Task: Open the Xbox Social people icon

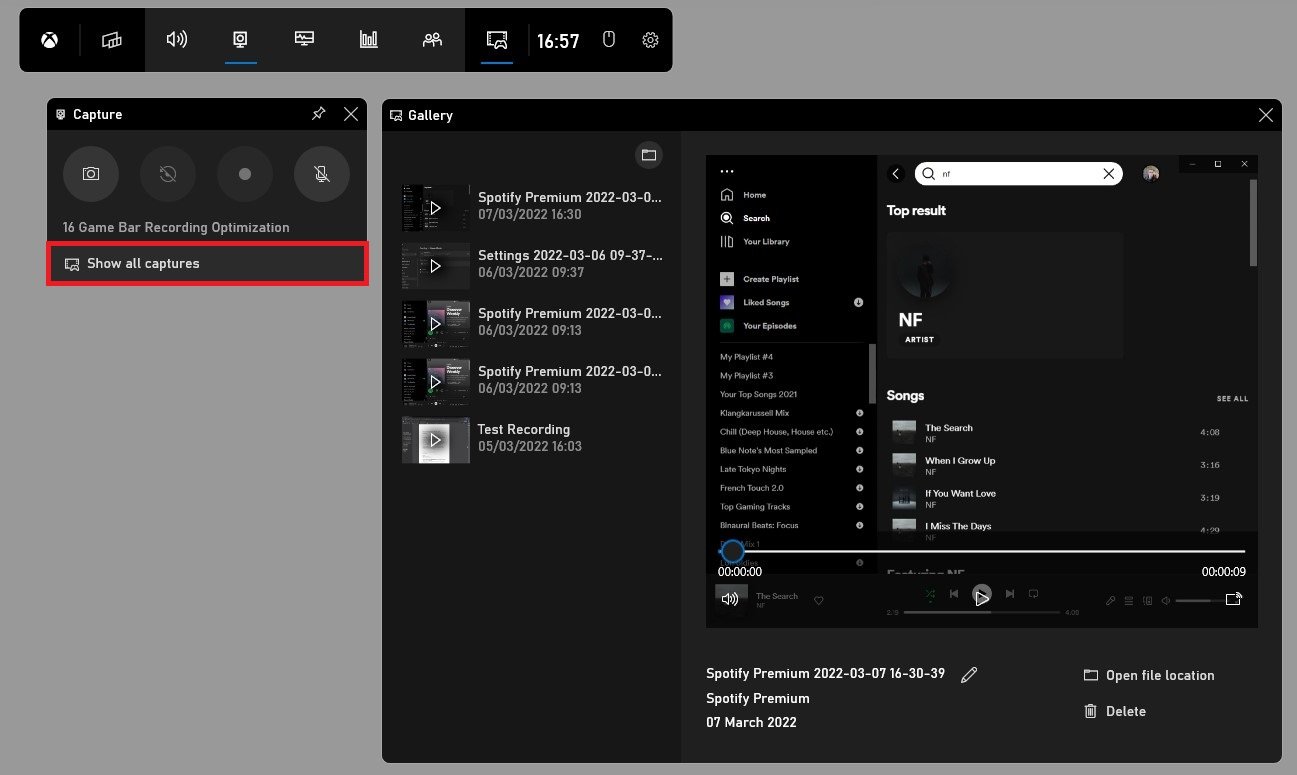Action: click(432, 40)
